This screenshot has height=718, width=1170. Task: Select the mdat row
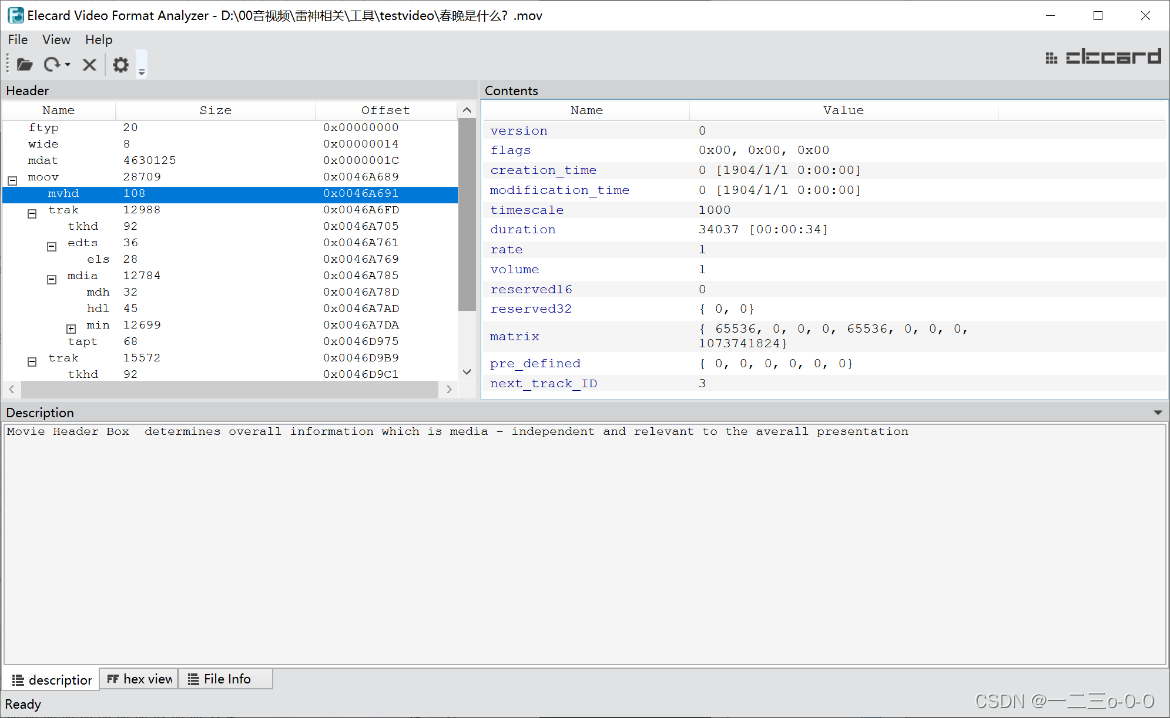point(230,160)
